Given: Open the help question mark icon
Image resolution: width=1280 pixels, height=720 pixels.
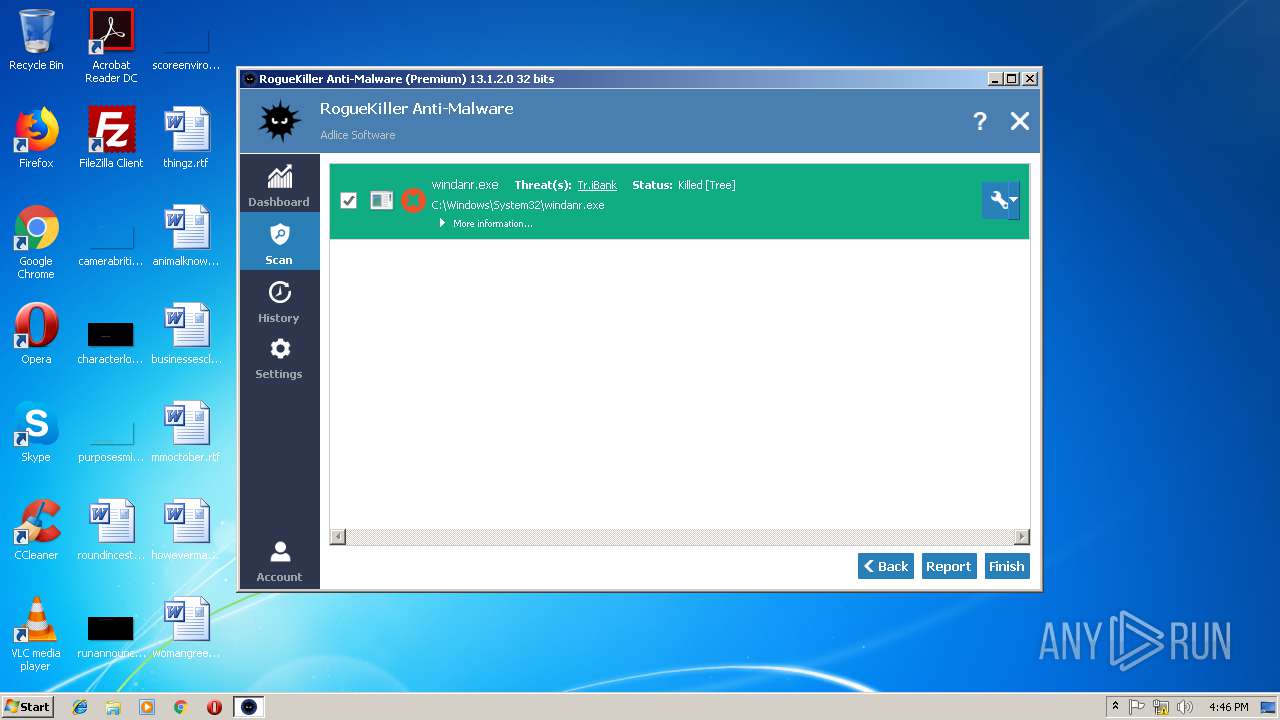Looking at the screenshot, I should [980, 121].
